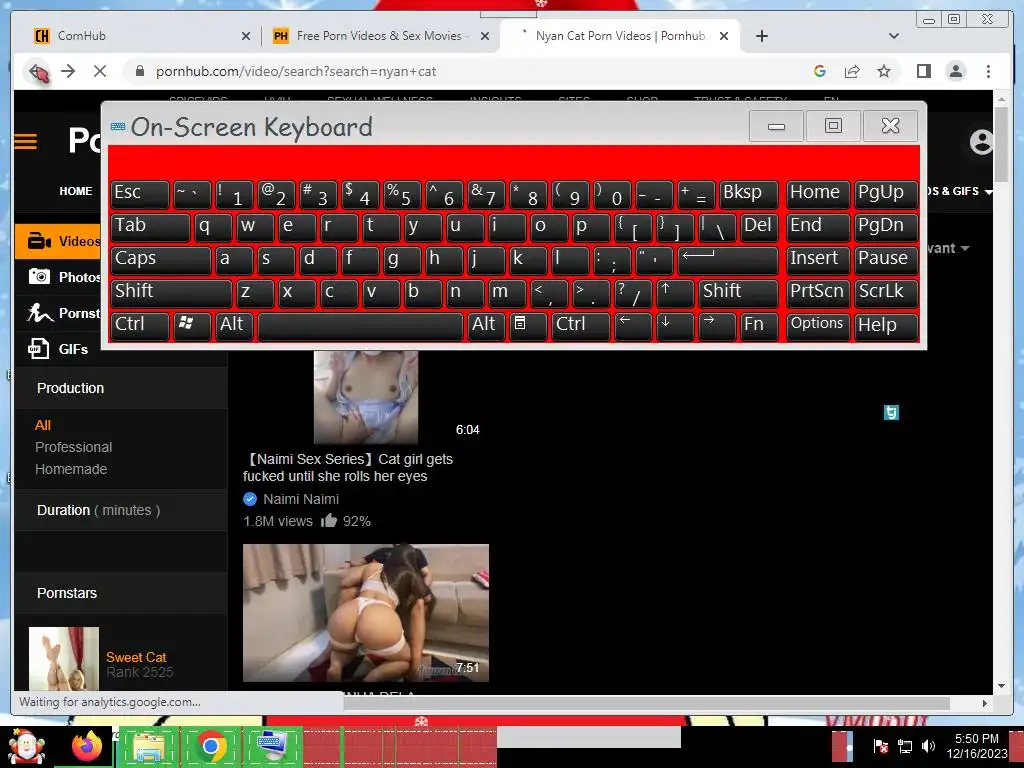Viewport: 1024px width, 768px height.
Task: Toggle the Caps key
Action: [161, 259]
